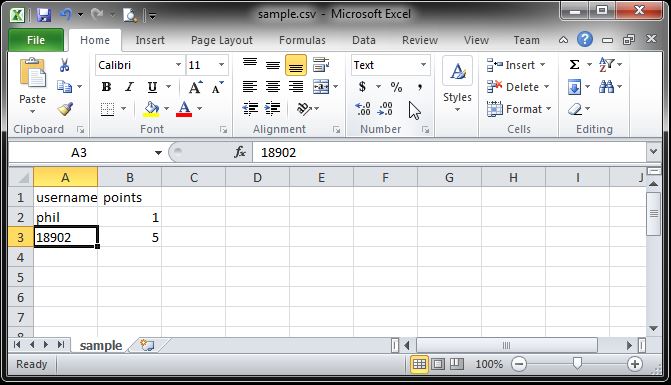Apply Accounting dollar number format
The image size is (671, 385).
click(x=362, y=87)
